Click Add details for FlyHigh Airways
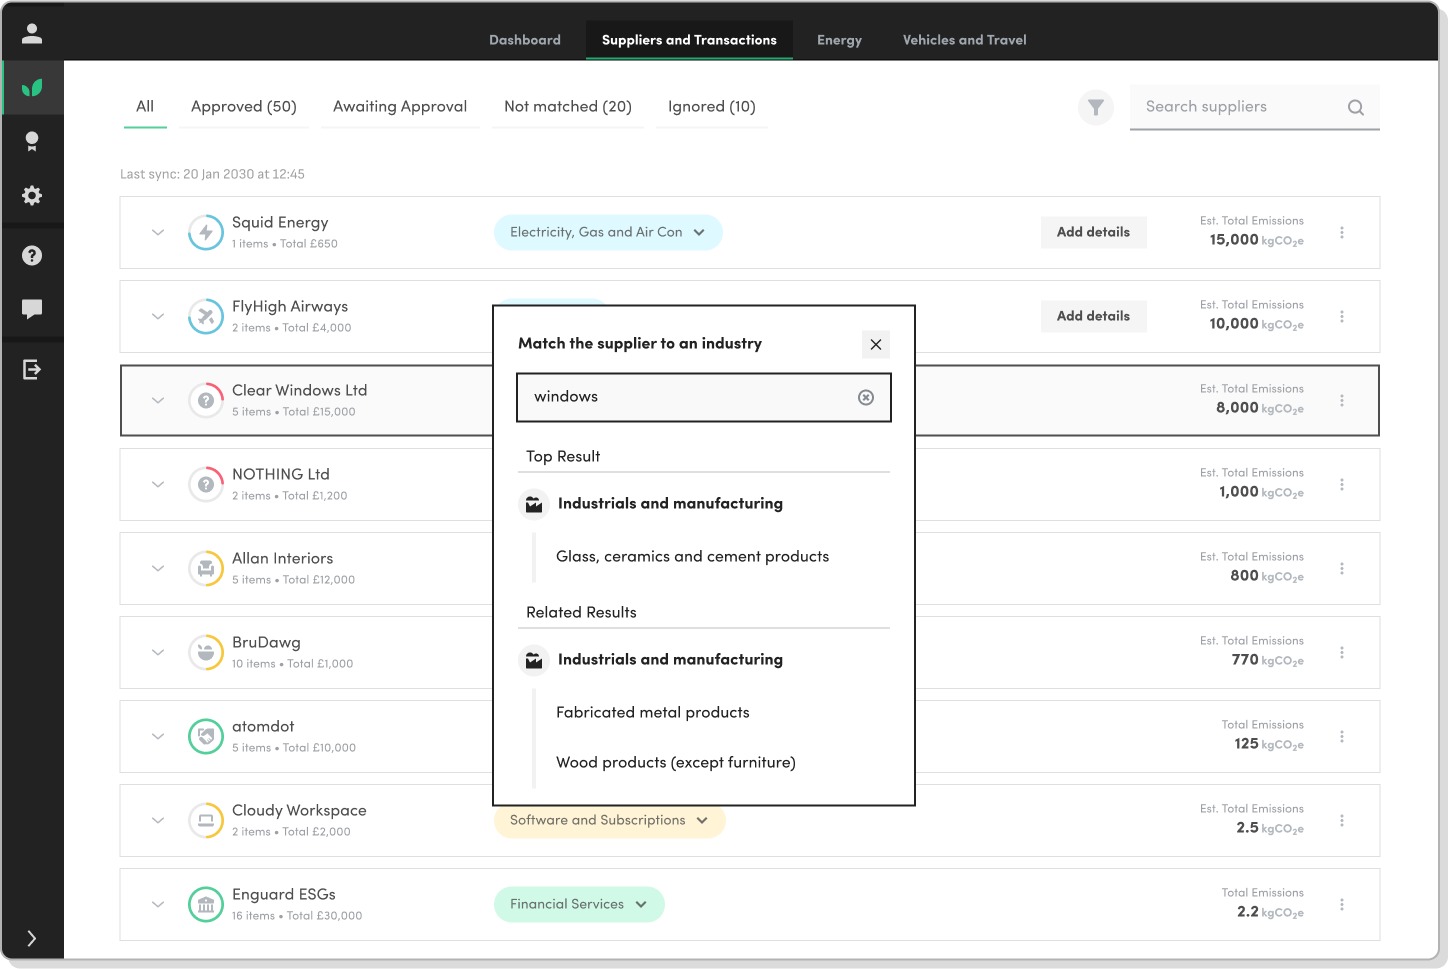The width and height of the screenshot is (1448, 969). (1093, 316)
